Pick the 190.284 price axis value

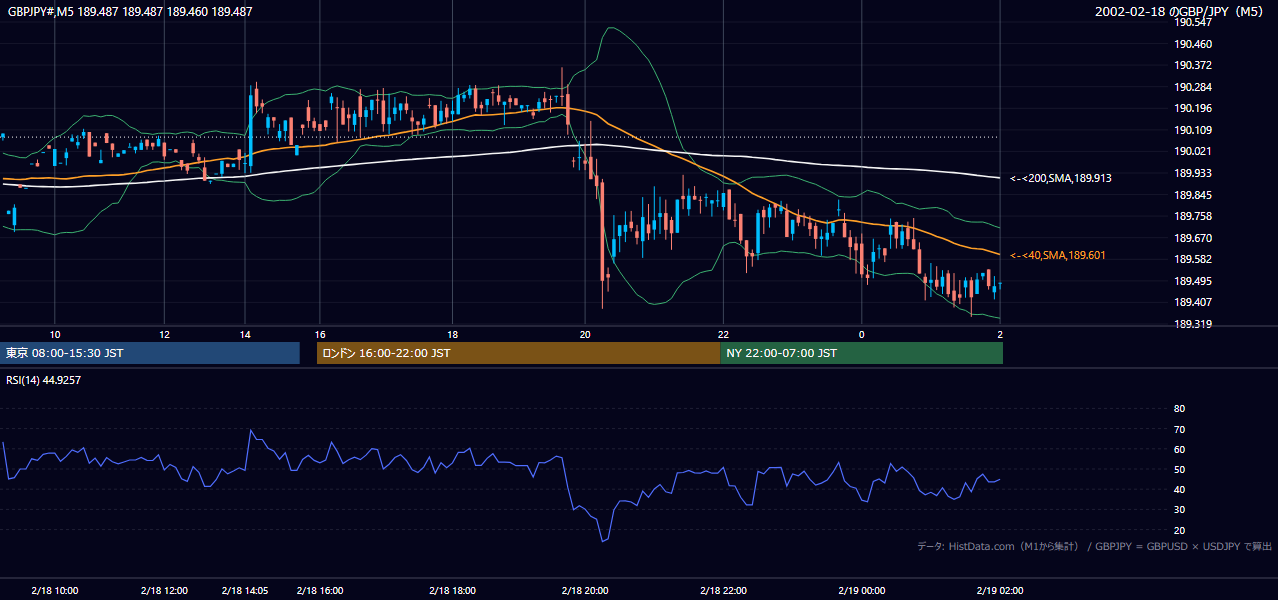[1193, 87]
